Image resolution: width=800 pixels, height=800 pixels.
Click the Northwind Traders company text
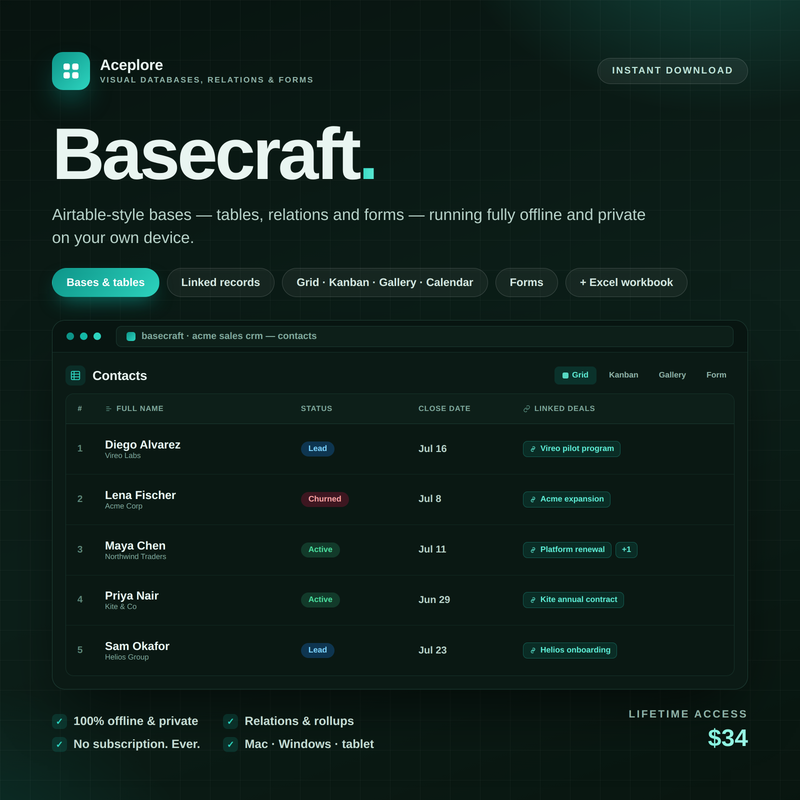click(135, 557)
